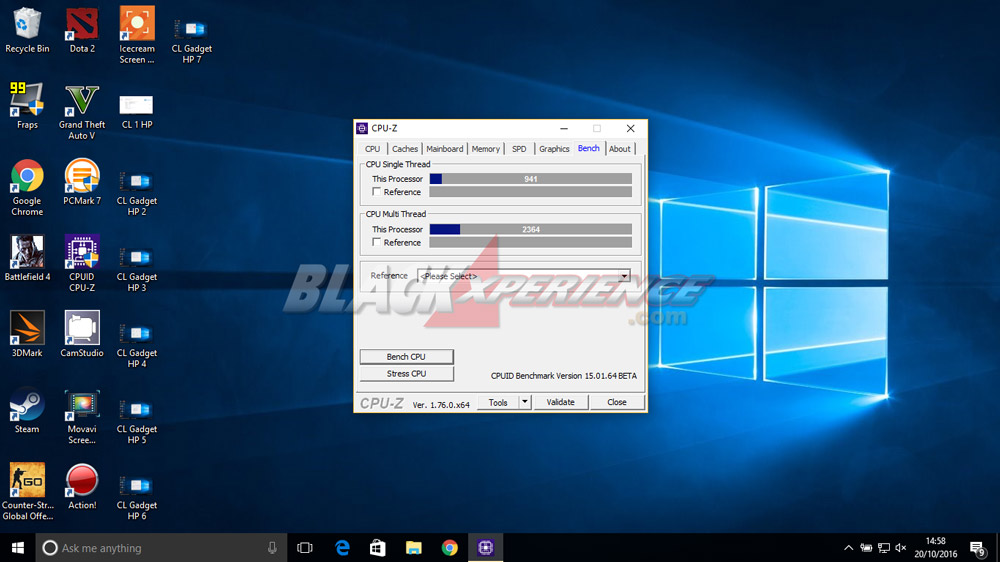Viewport: 1000px width, 562px height.
Task: Click the Stress CPU button
Action: 407,374
